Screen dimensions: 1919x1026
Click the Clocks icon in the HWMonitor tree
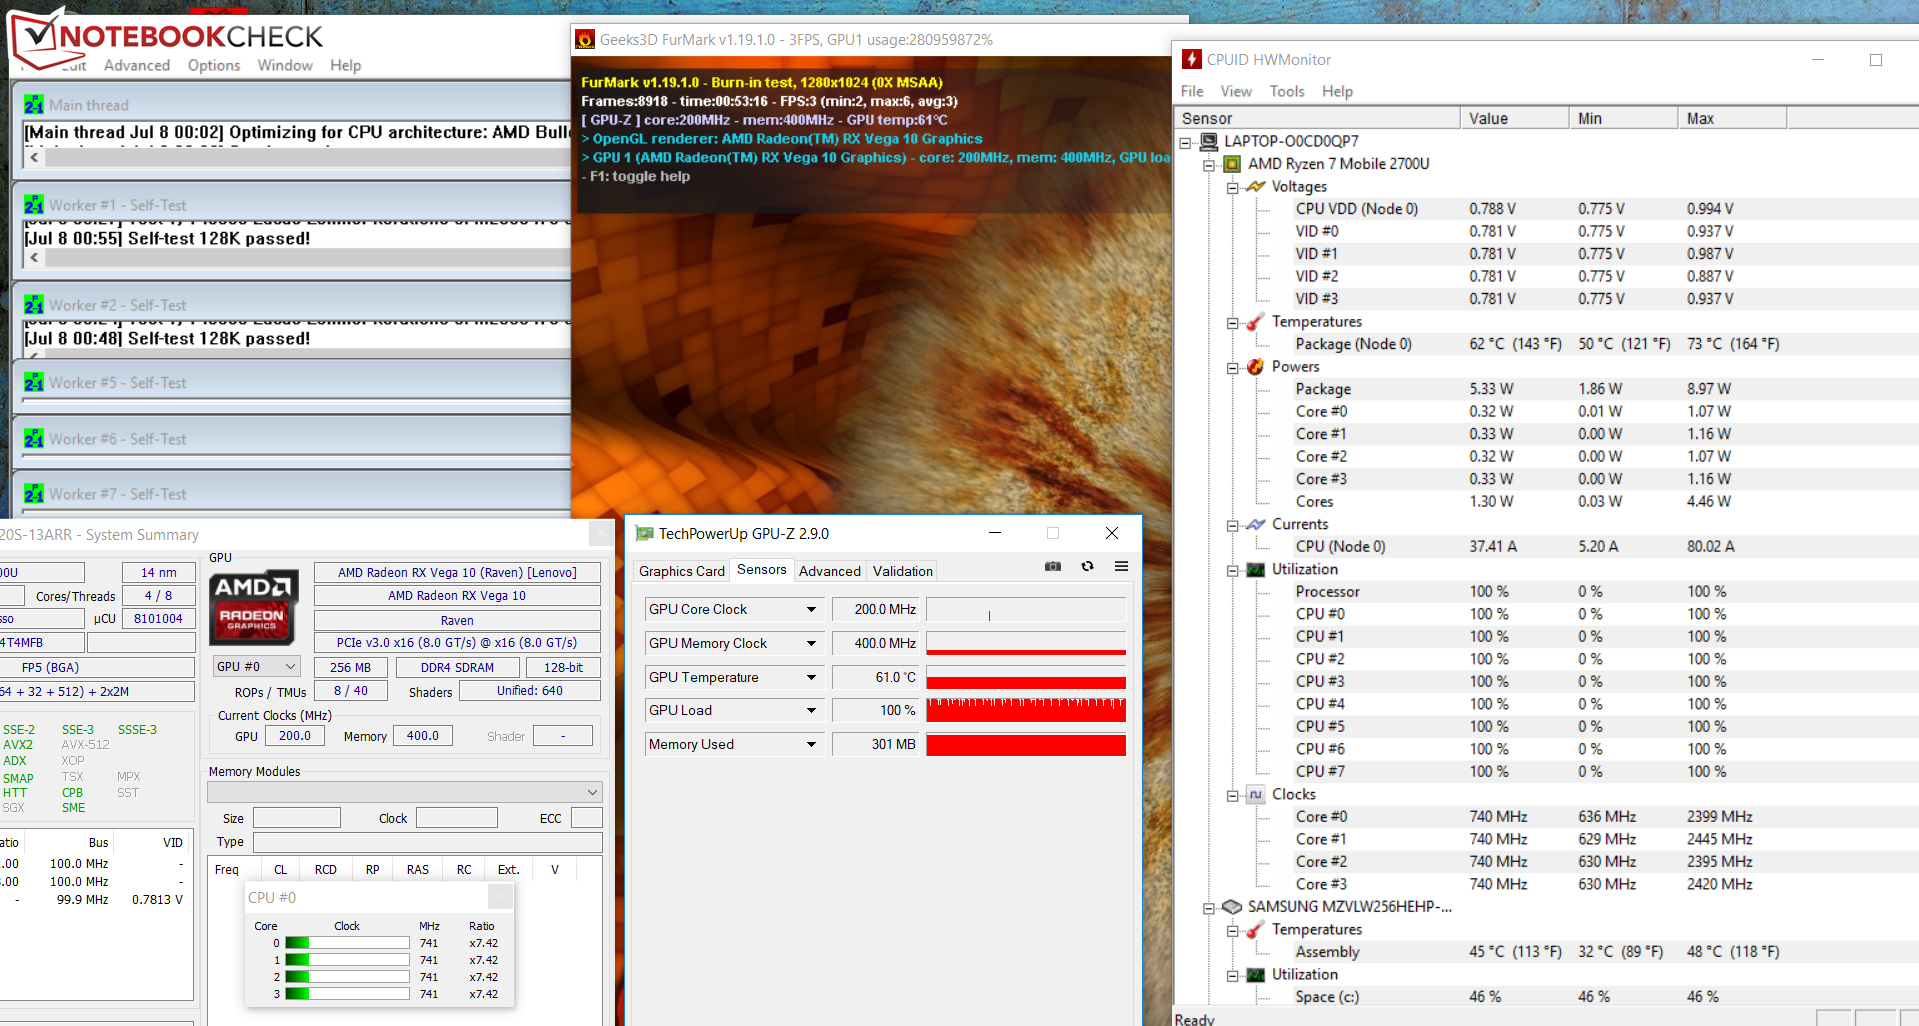[x=1256, y=794]
